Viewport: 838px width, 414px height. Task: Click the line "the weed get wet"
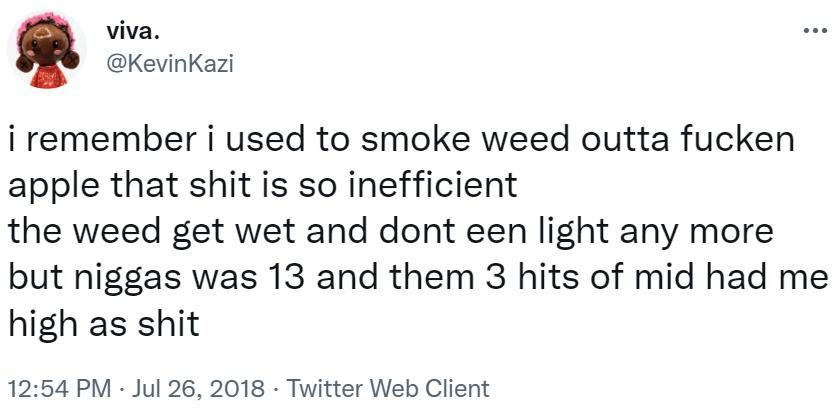pos(391,232)
